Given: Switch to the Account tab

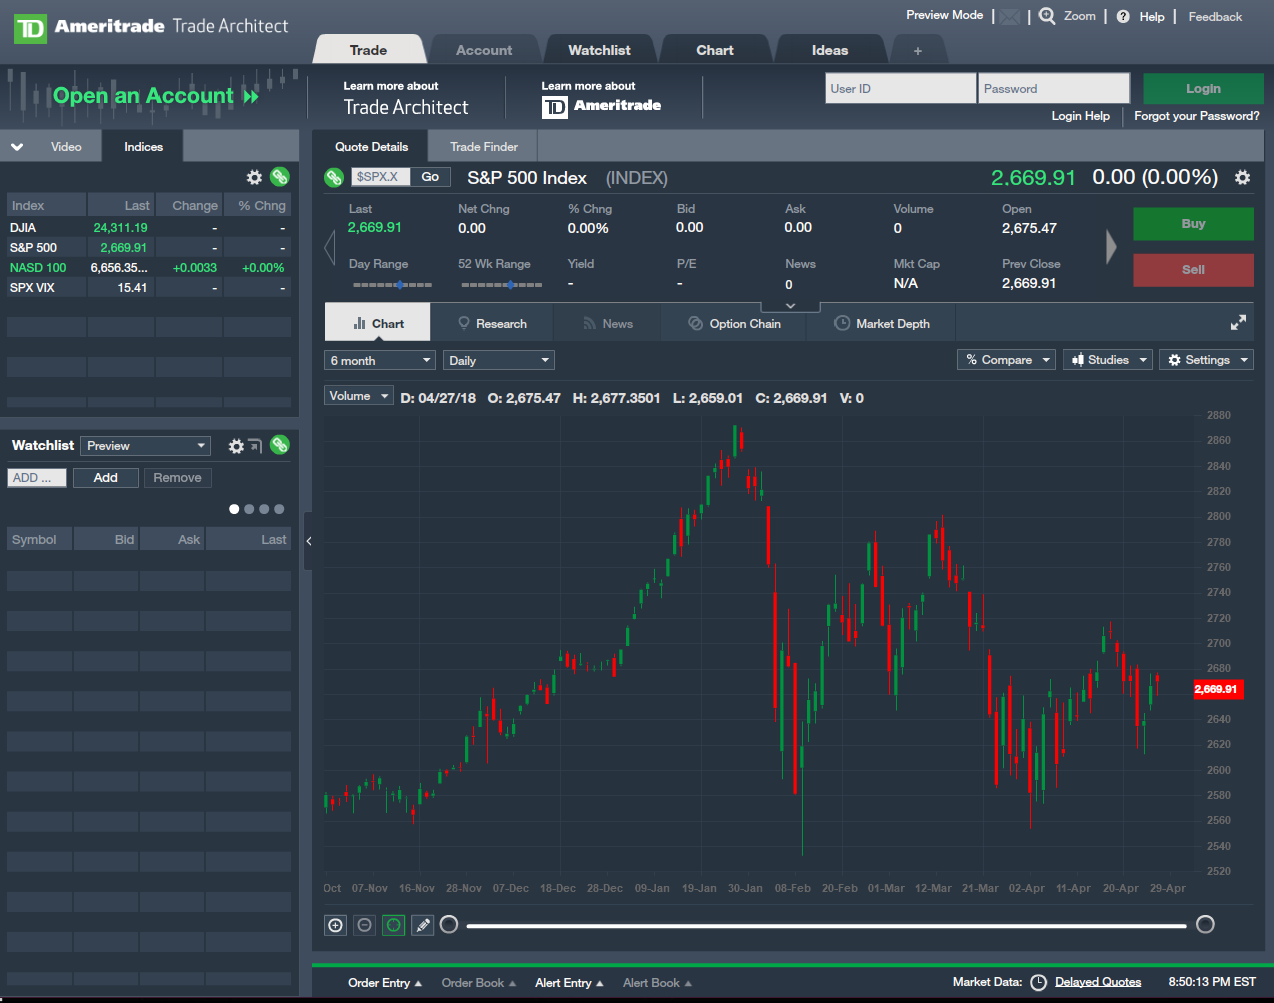Looking at the screenshot, I should point(484,50).
